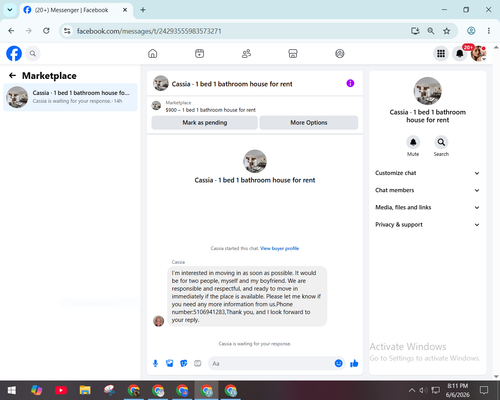
Task: Open YouTube from the taskbar
Action: click(x=61, y=390)
